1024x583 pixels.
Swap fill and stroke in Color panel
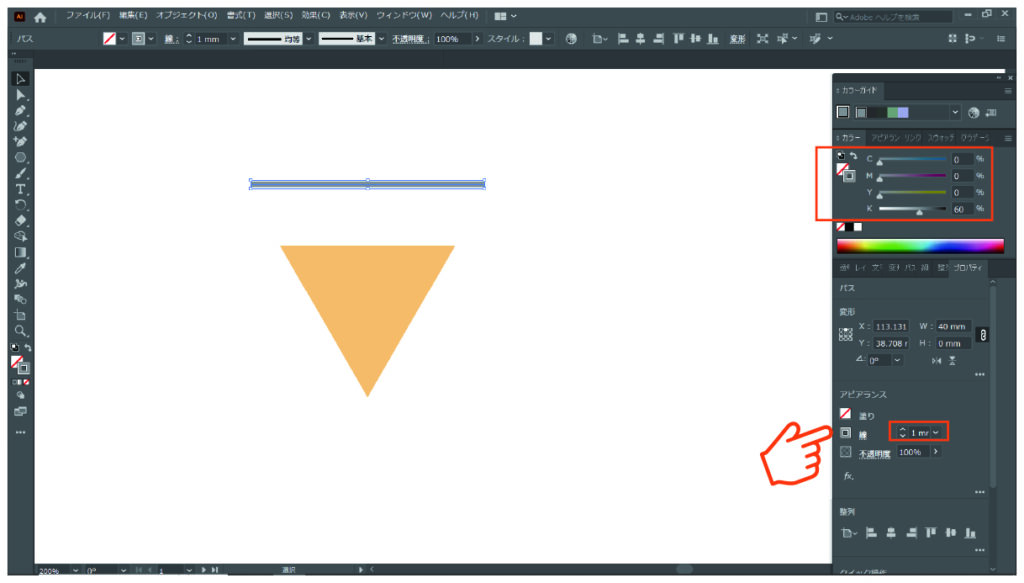tap(854, 156)
